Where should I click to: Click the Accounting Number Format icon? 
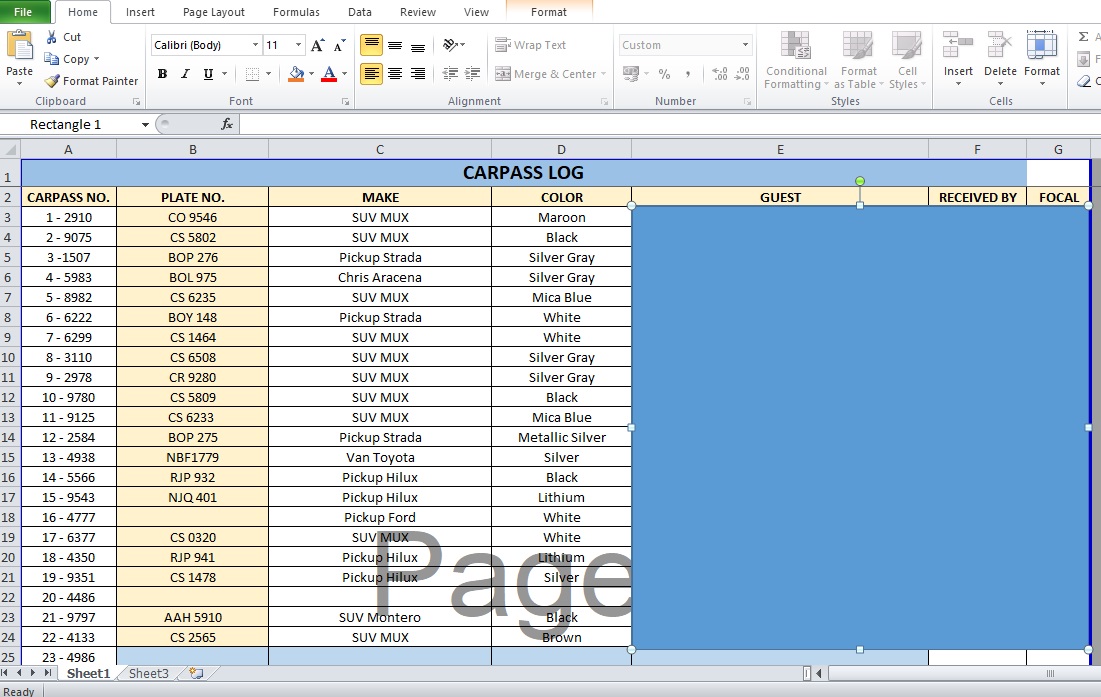631,74
